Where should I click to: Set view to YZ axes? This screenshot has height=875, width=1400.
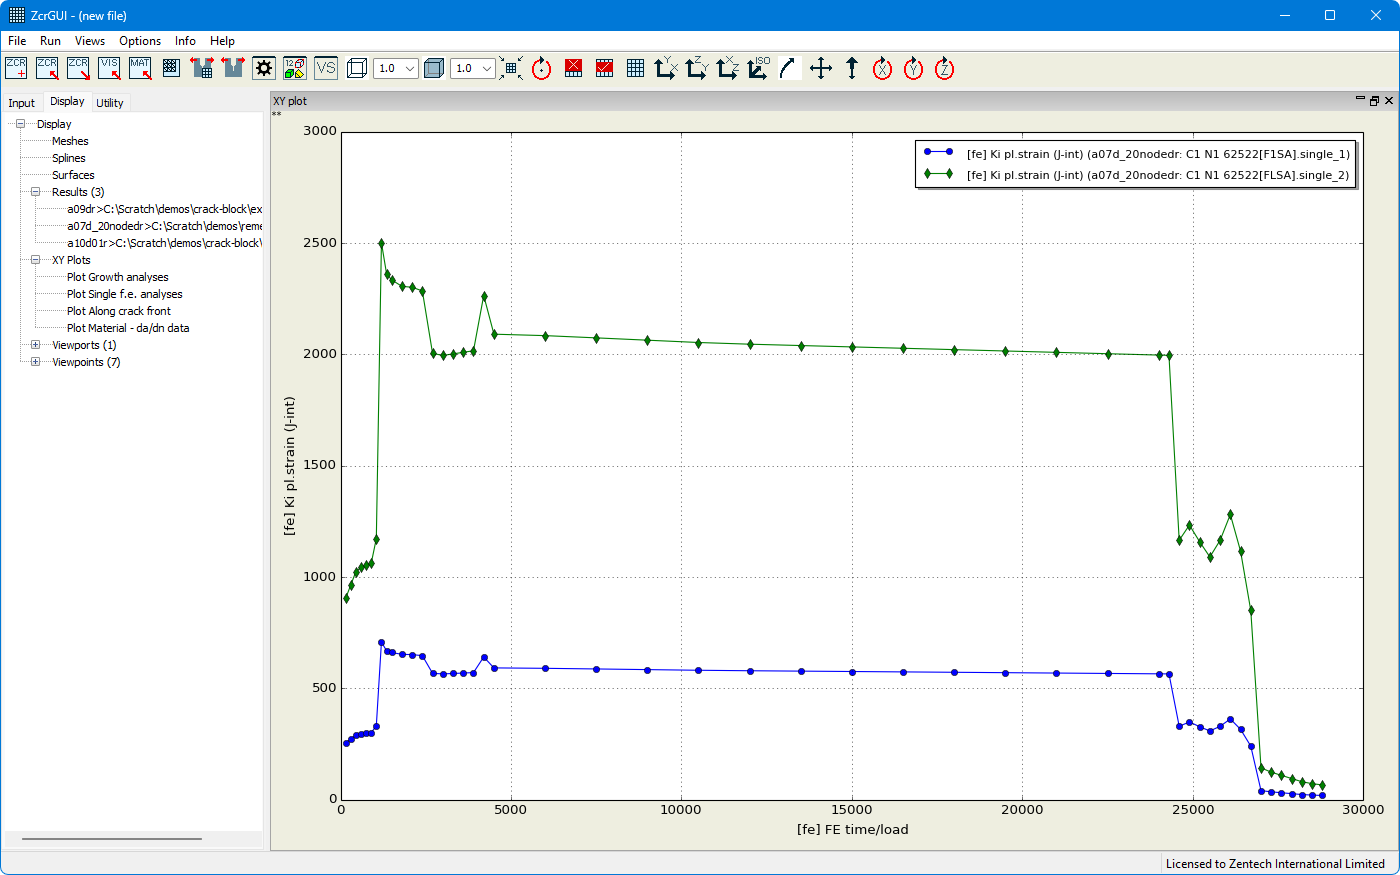pyautogui.click(x=697, y=68)
